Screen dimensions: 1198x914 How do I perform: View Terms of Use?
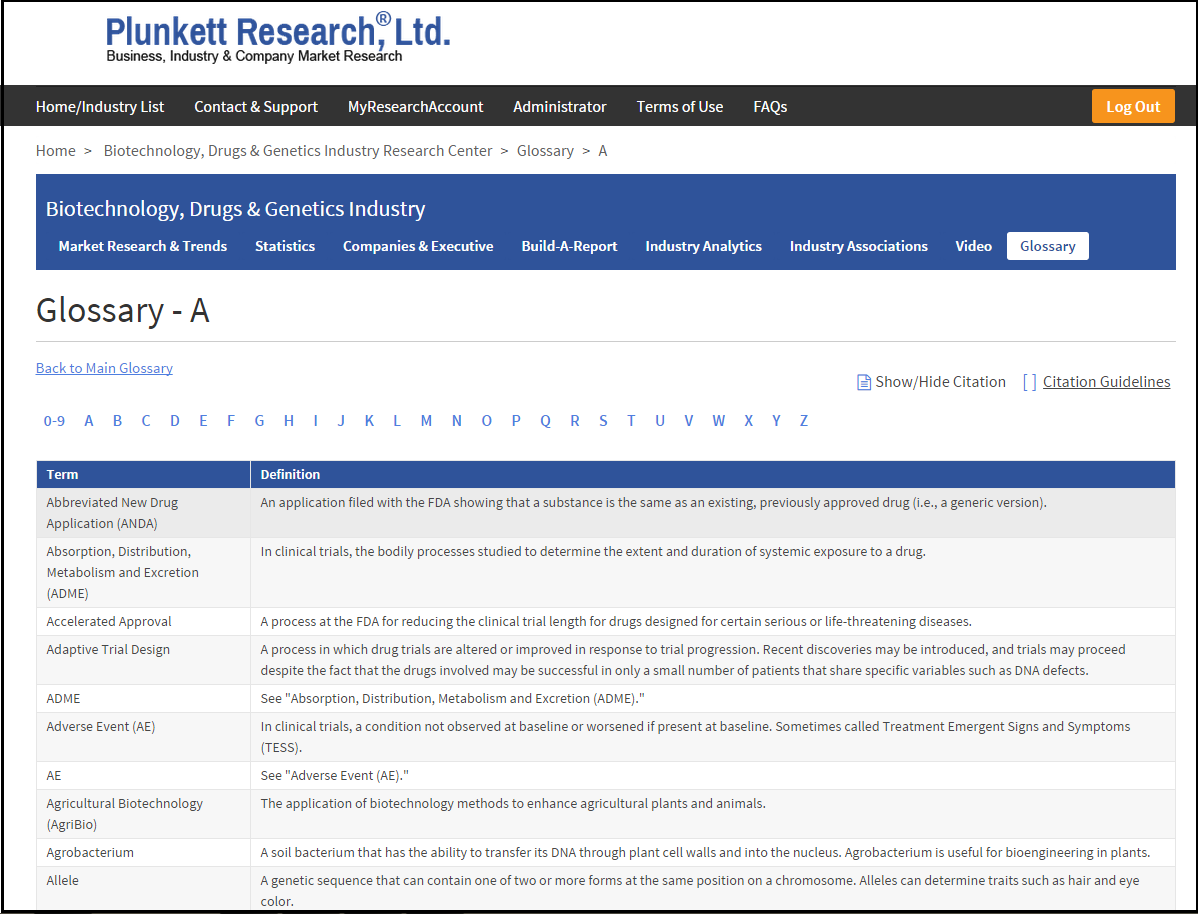point(680,107)
